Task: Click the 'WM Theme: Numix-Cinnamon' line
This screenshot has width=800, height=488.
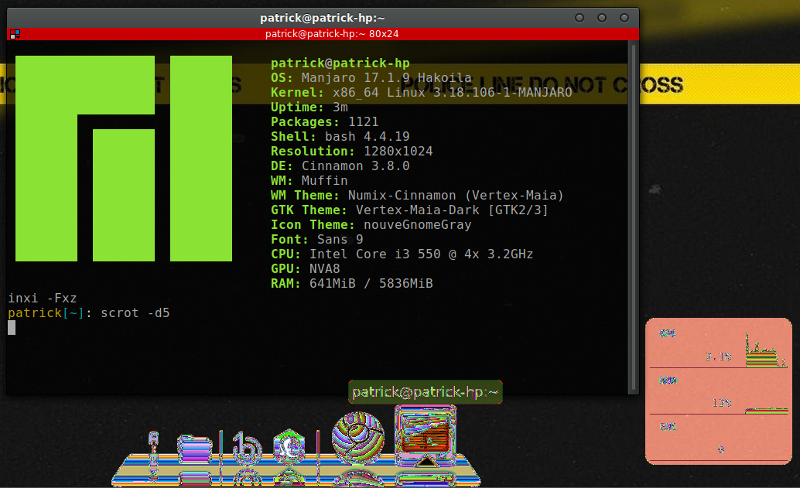Action: click(x=417, y=196)
